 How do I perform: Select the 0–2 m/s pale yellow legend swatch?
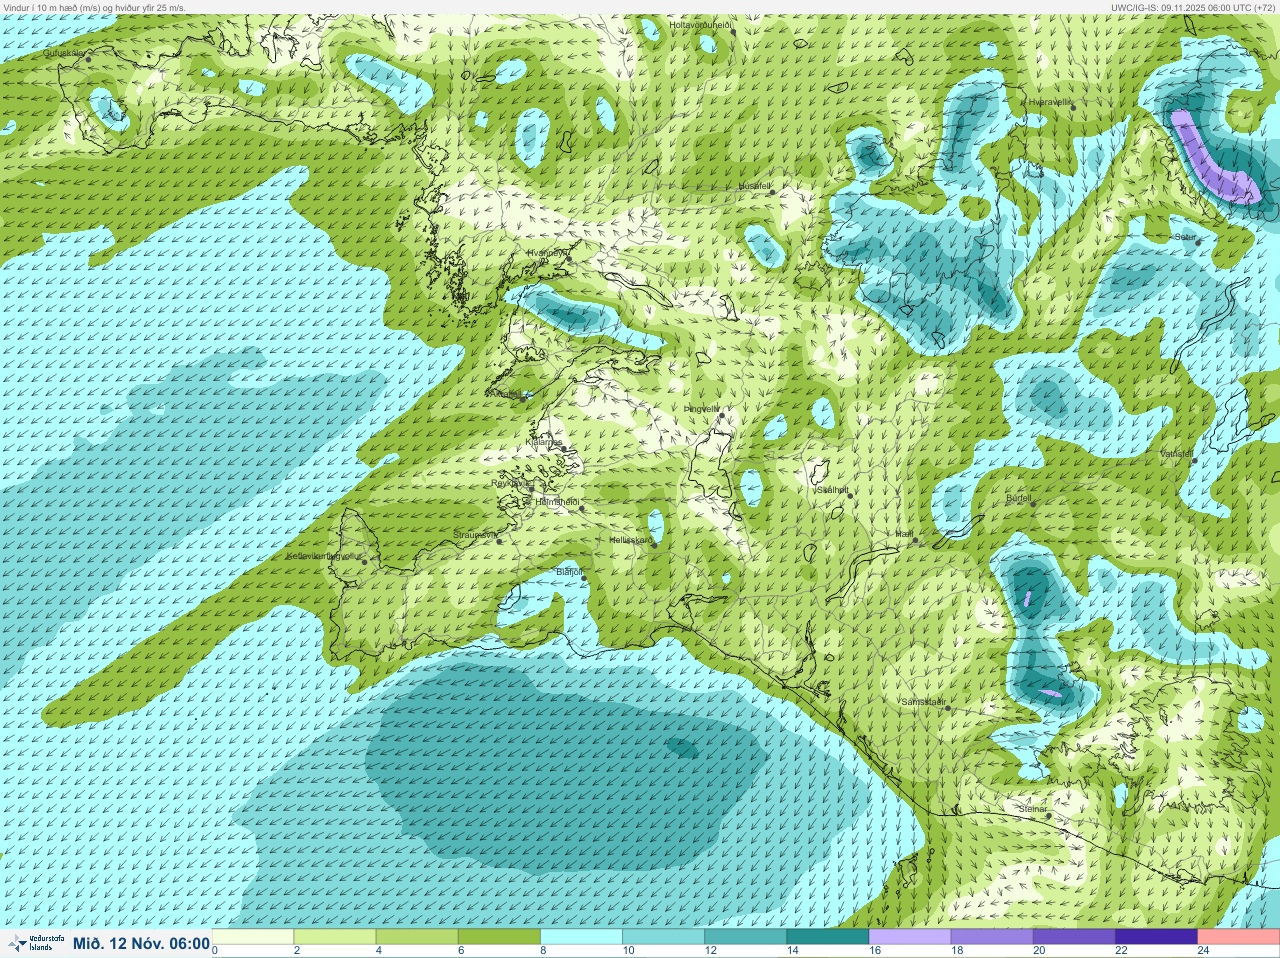pyautogui.click(x=253, y=937)
